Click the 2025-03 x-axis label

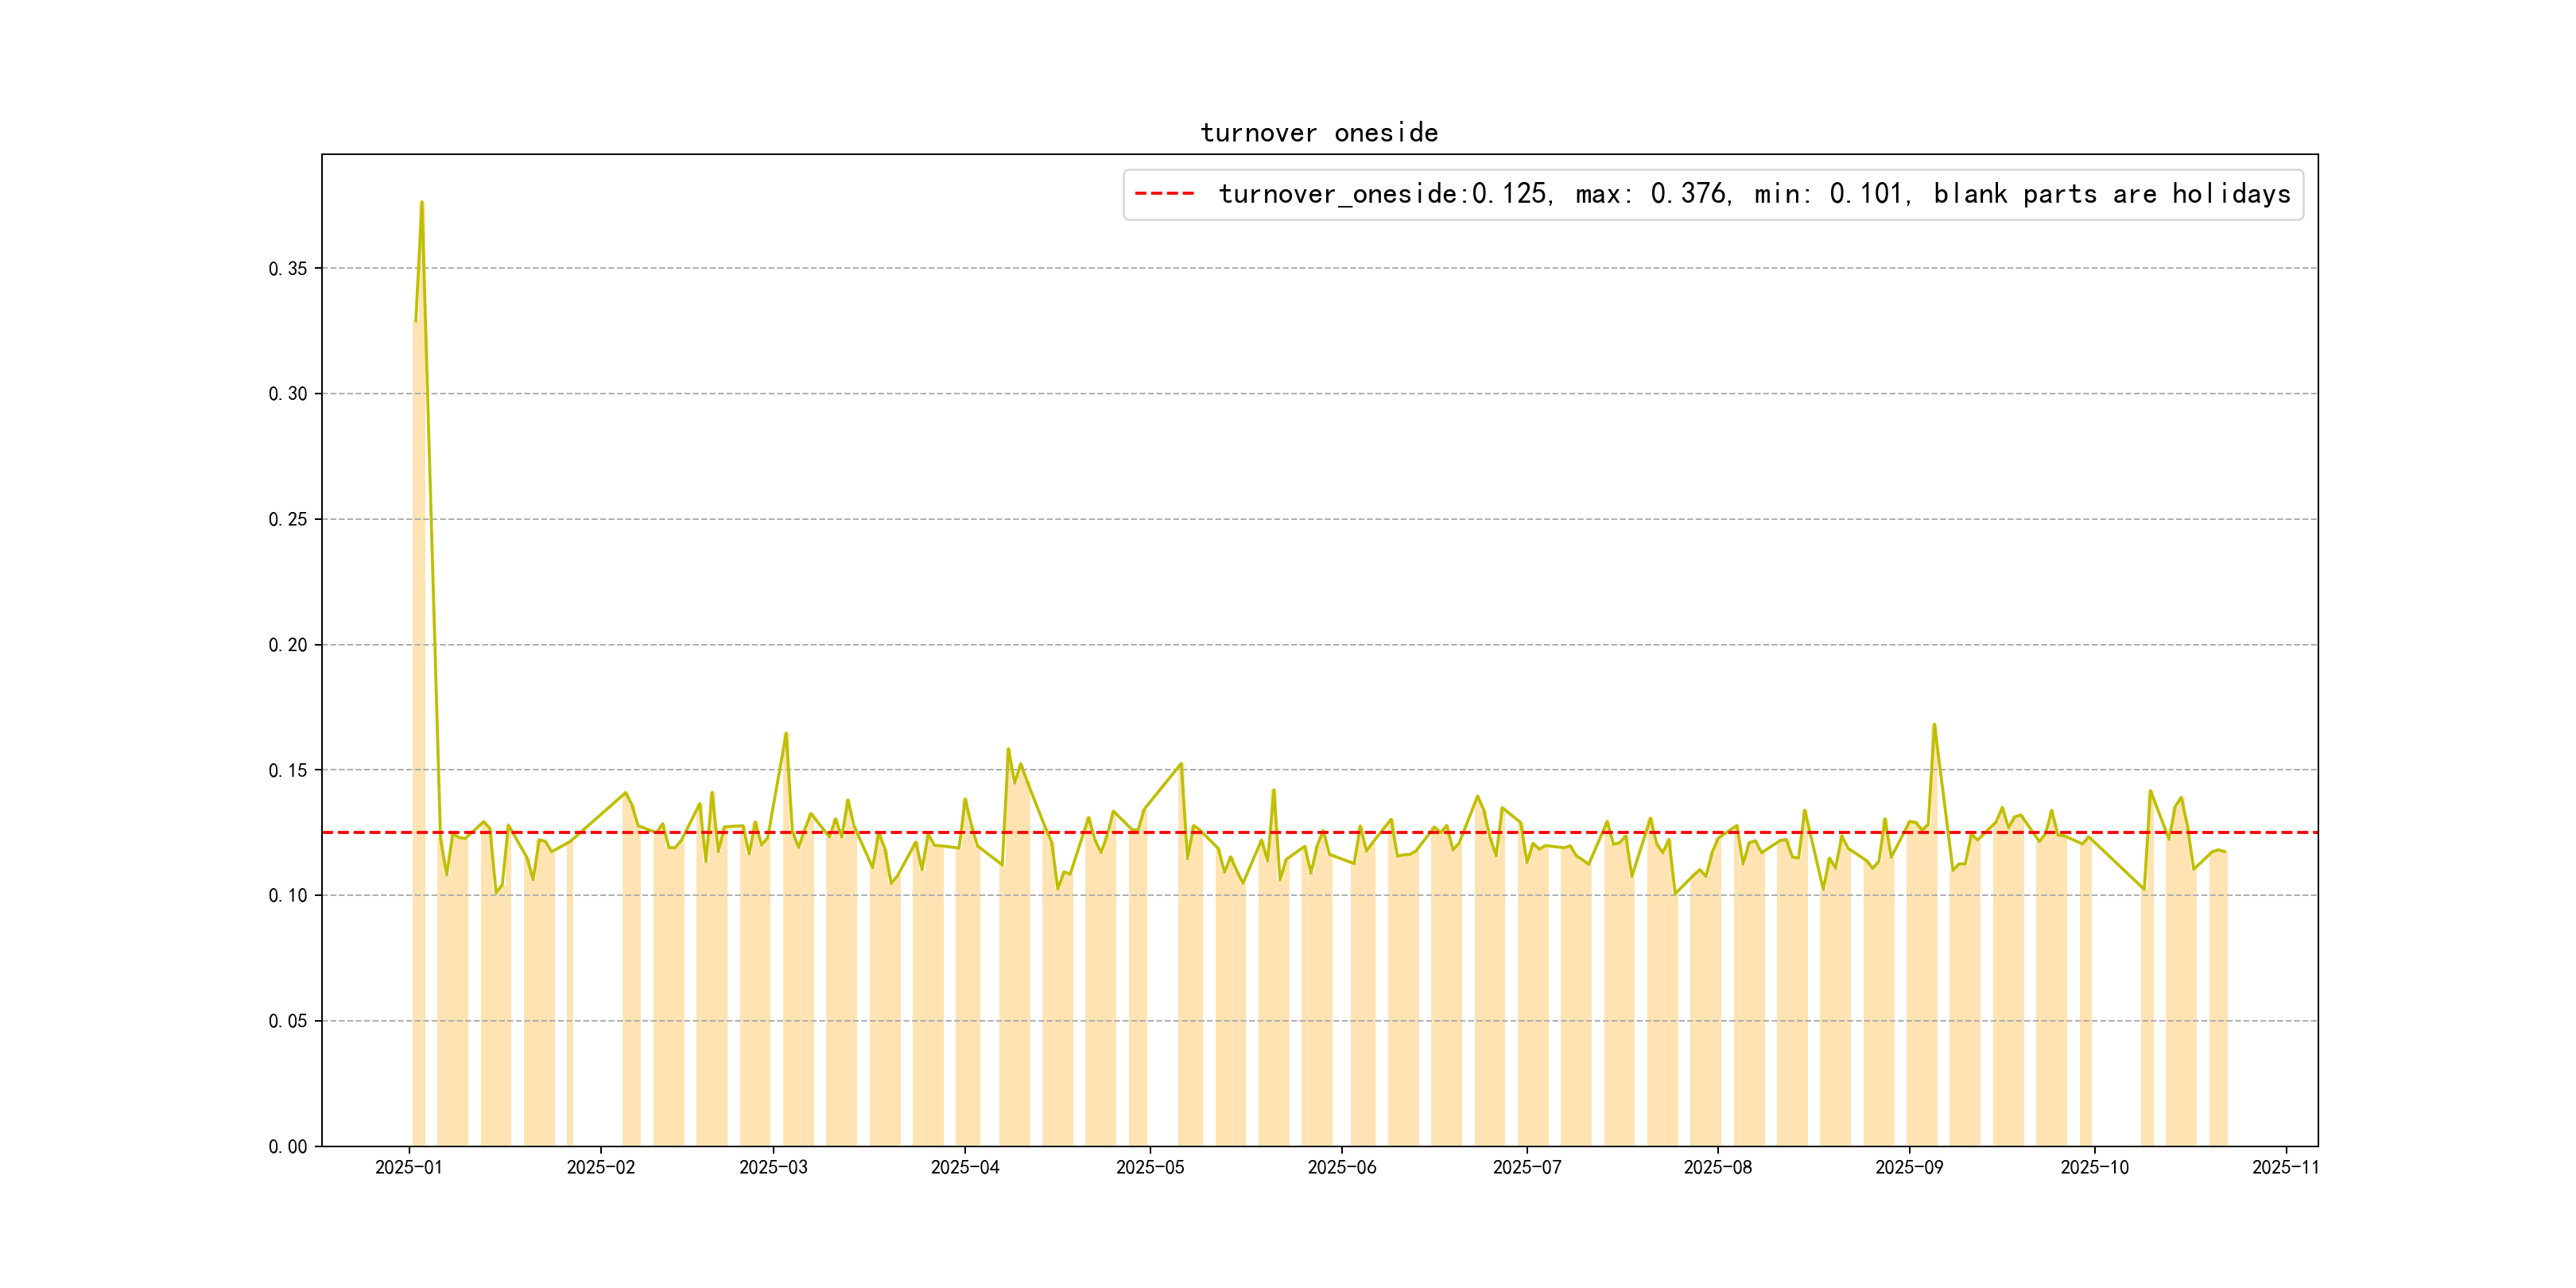(773, 1167)
